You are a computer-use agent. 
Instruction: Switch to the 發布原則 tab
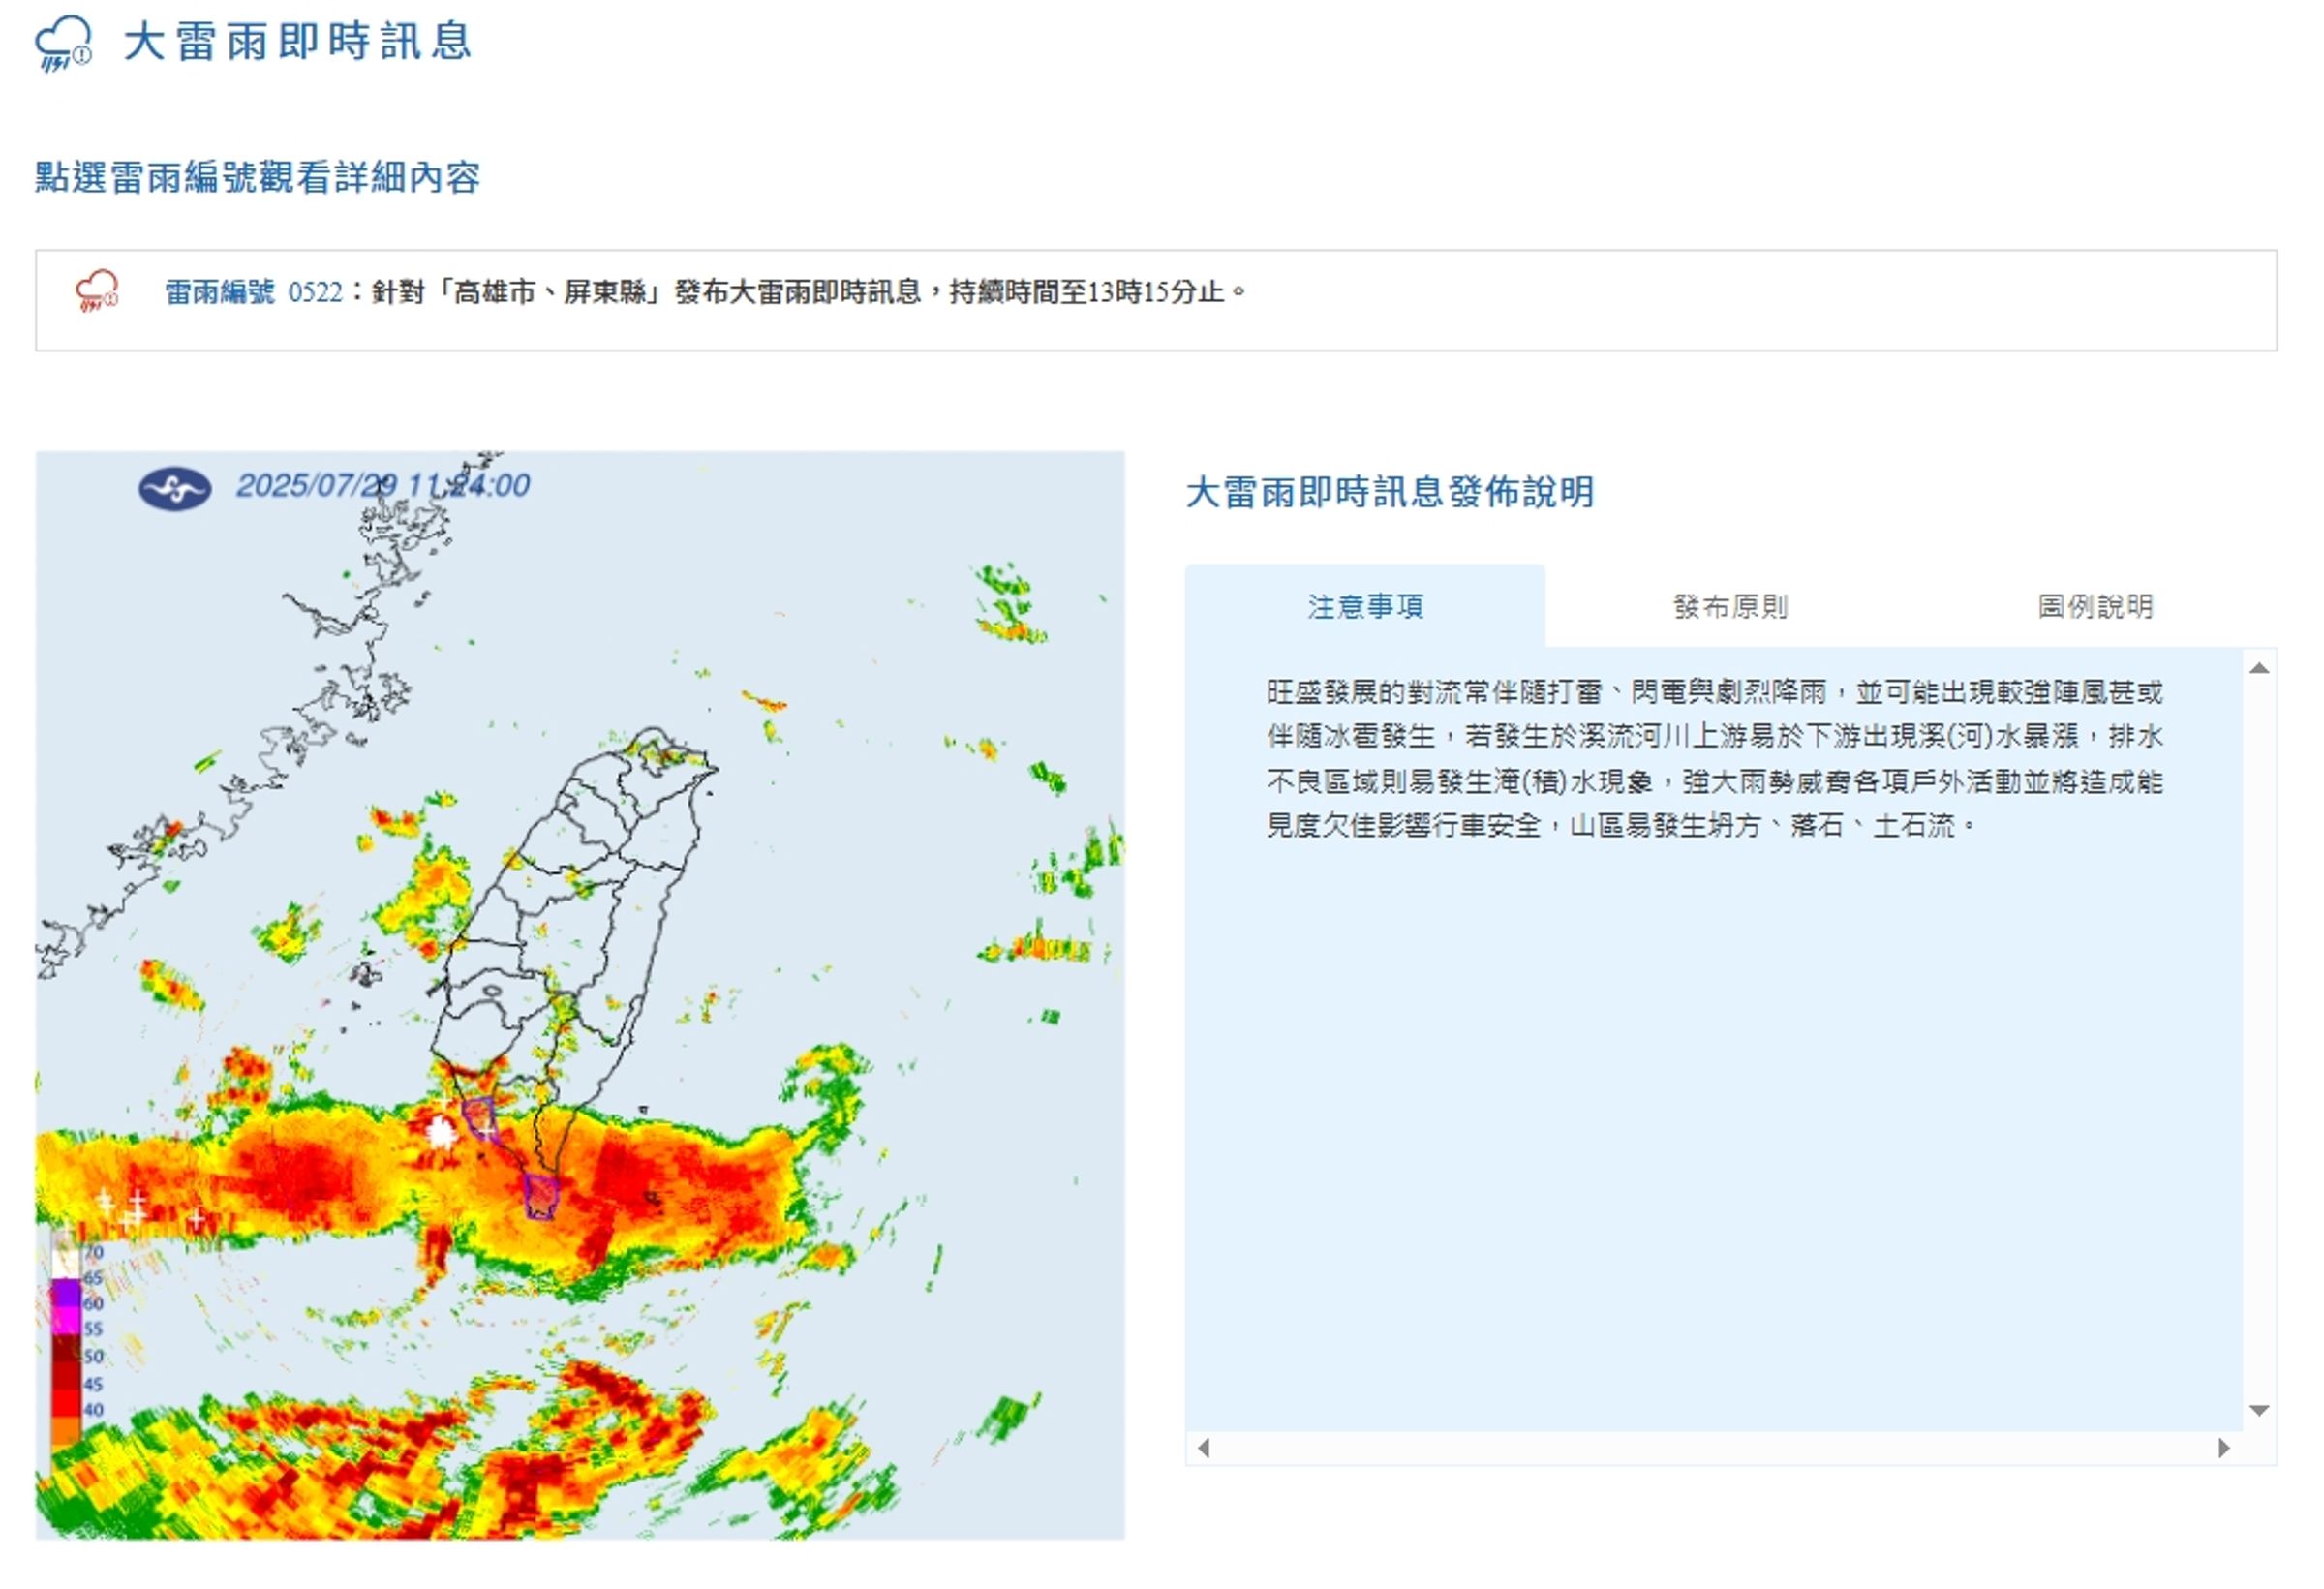point(1730,606)
